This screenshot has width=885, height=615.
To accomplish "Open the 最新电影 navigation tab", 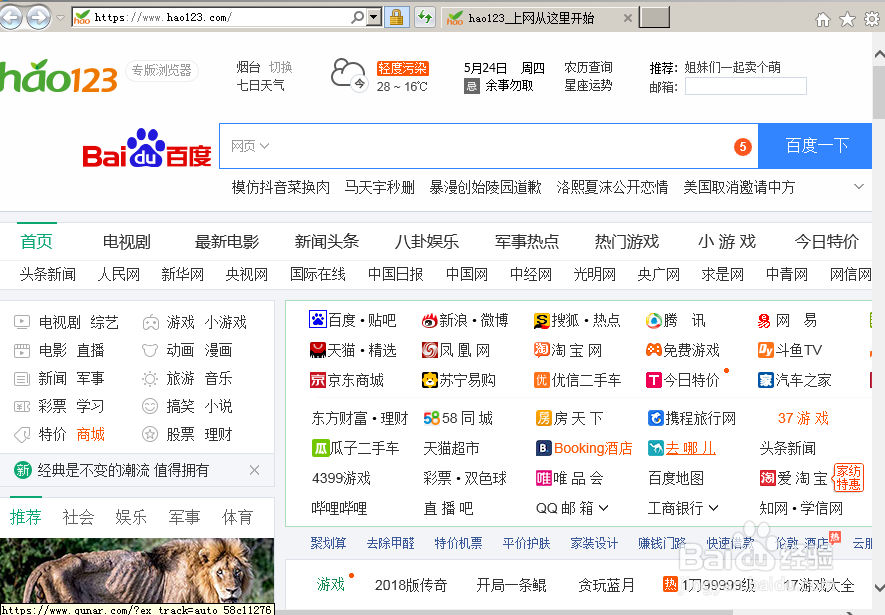I will click(226, 241).
